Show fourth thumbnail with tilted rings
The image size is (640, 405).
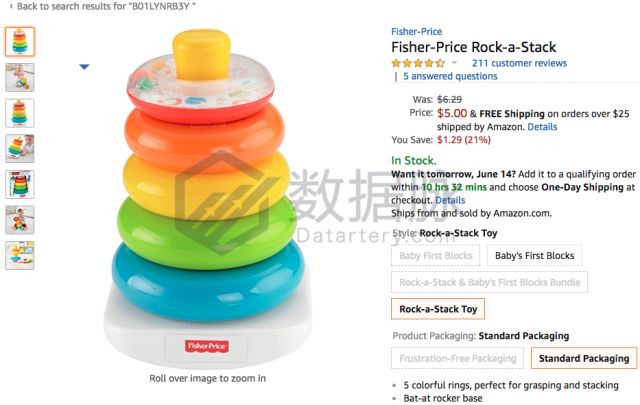20,149
